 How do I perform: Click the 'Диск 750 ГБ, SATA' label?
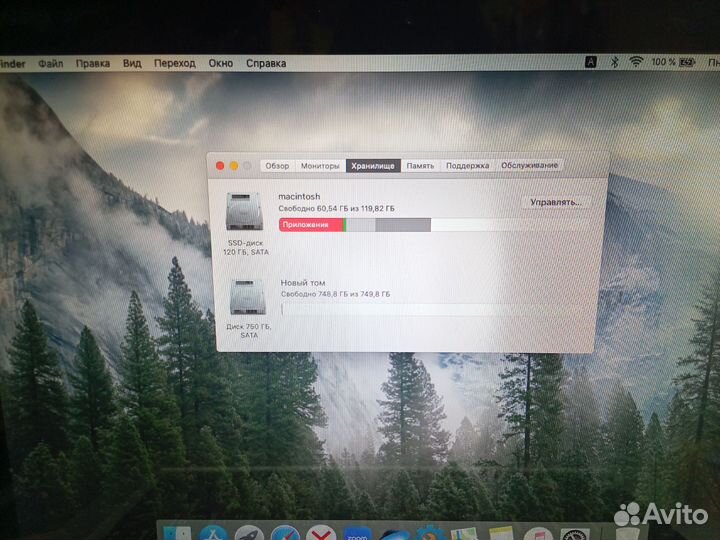[248, 331]
